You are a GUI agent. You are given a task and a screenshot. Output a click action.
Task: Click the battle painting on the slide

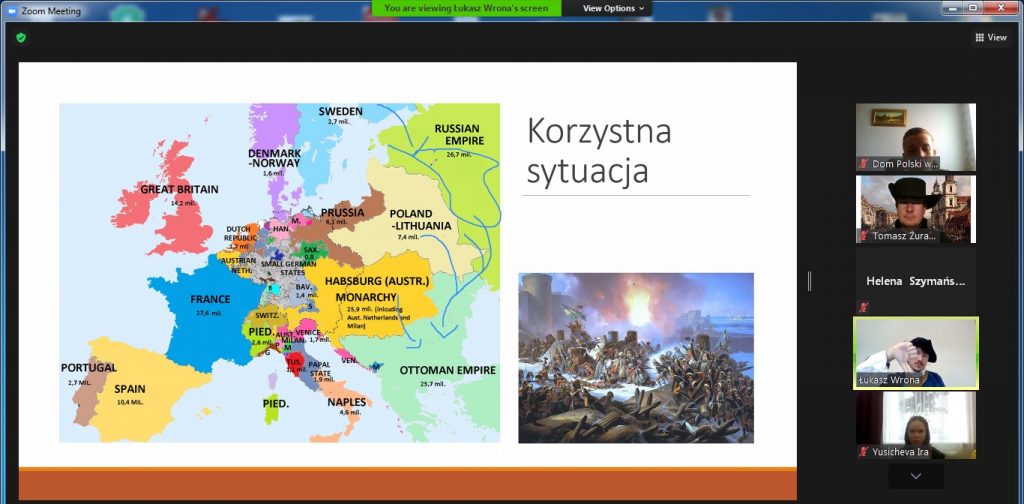pos(635,357)
